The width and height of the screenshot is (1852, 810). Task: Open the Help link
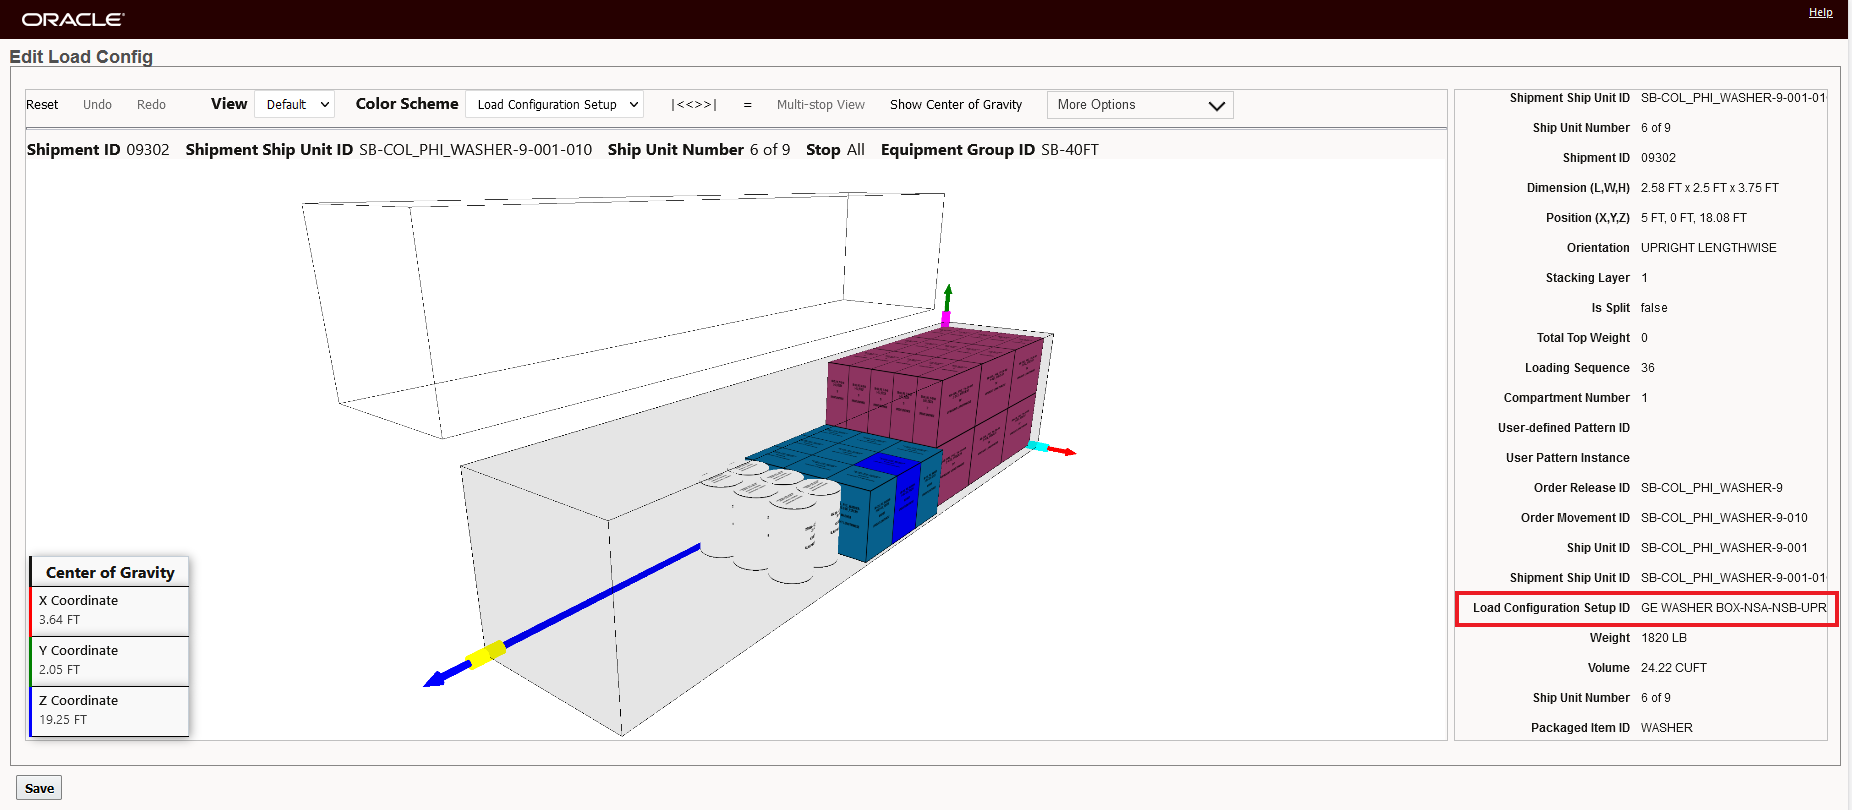point(1820,13)
